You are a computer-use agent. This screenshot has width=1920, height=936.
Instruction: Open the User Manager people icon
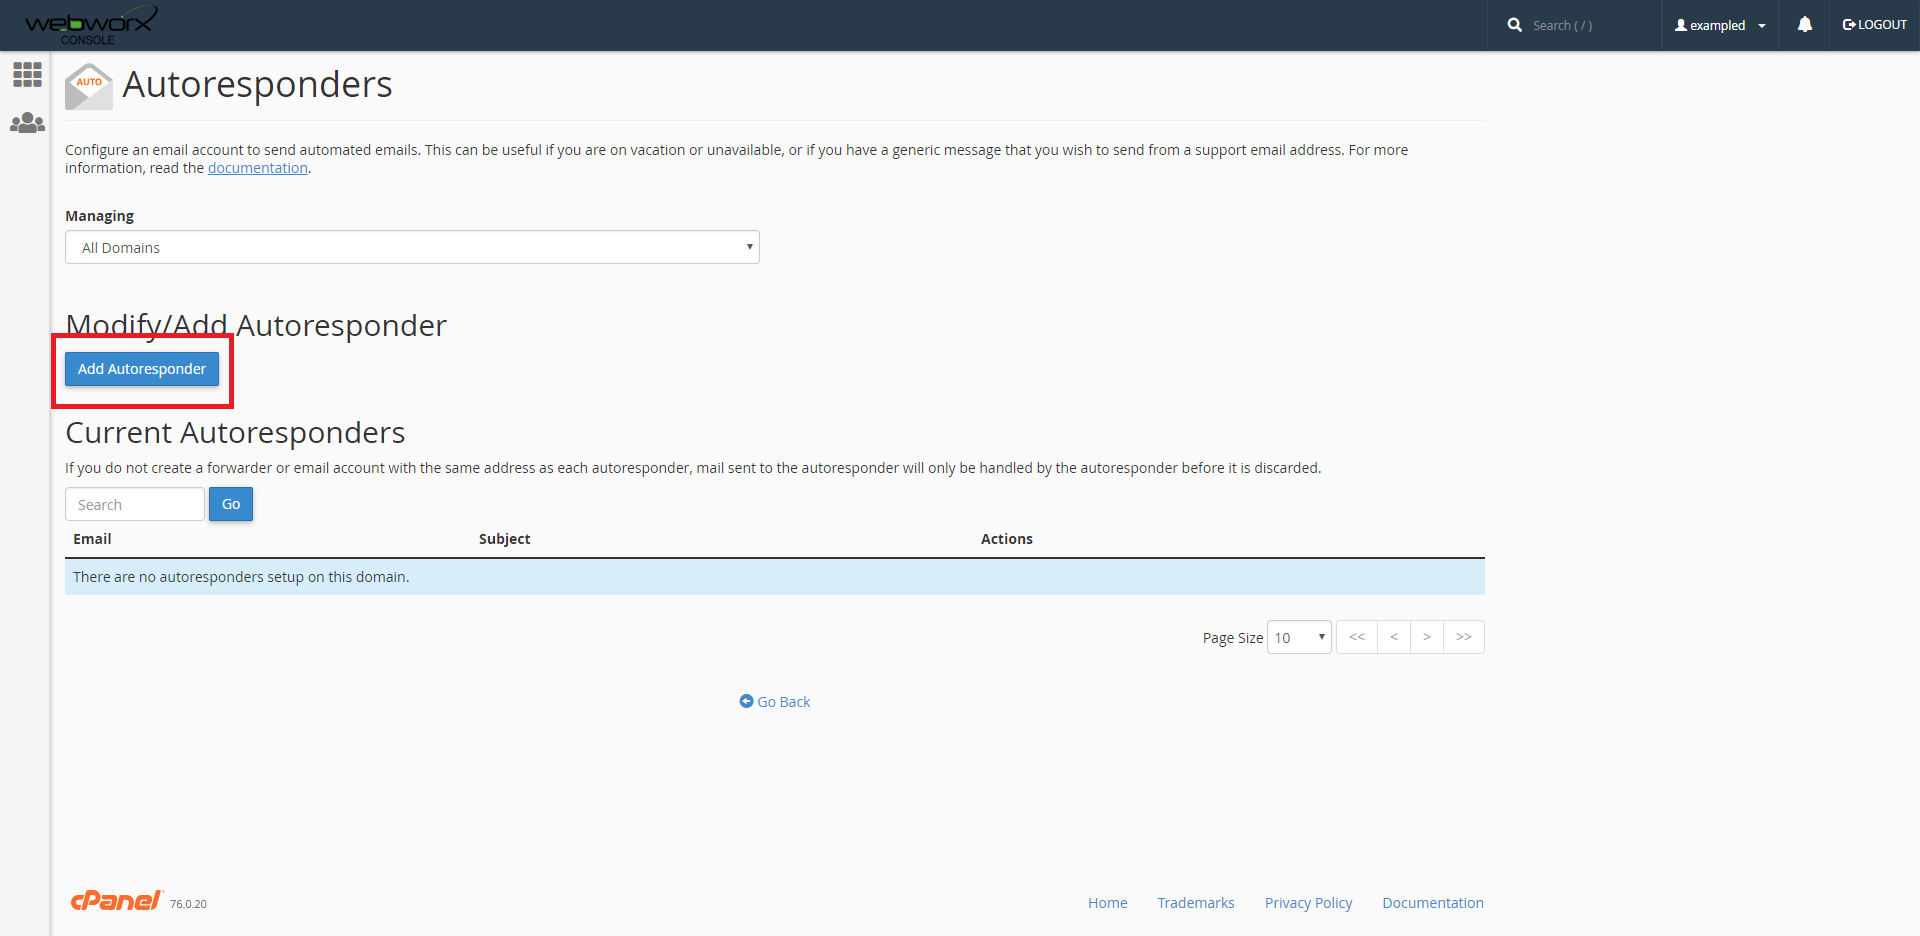[x=27, y=123]
